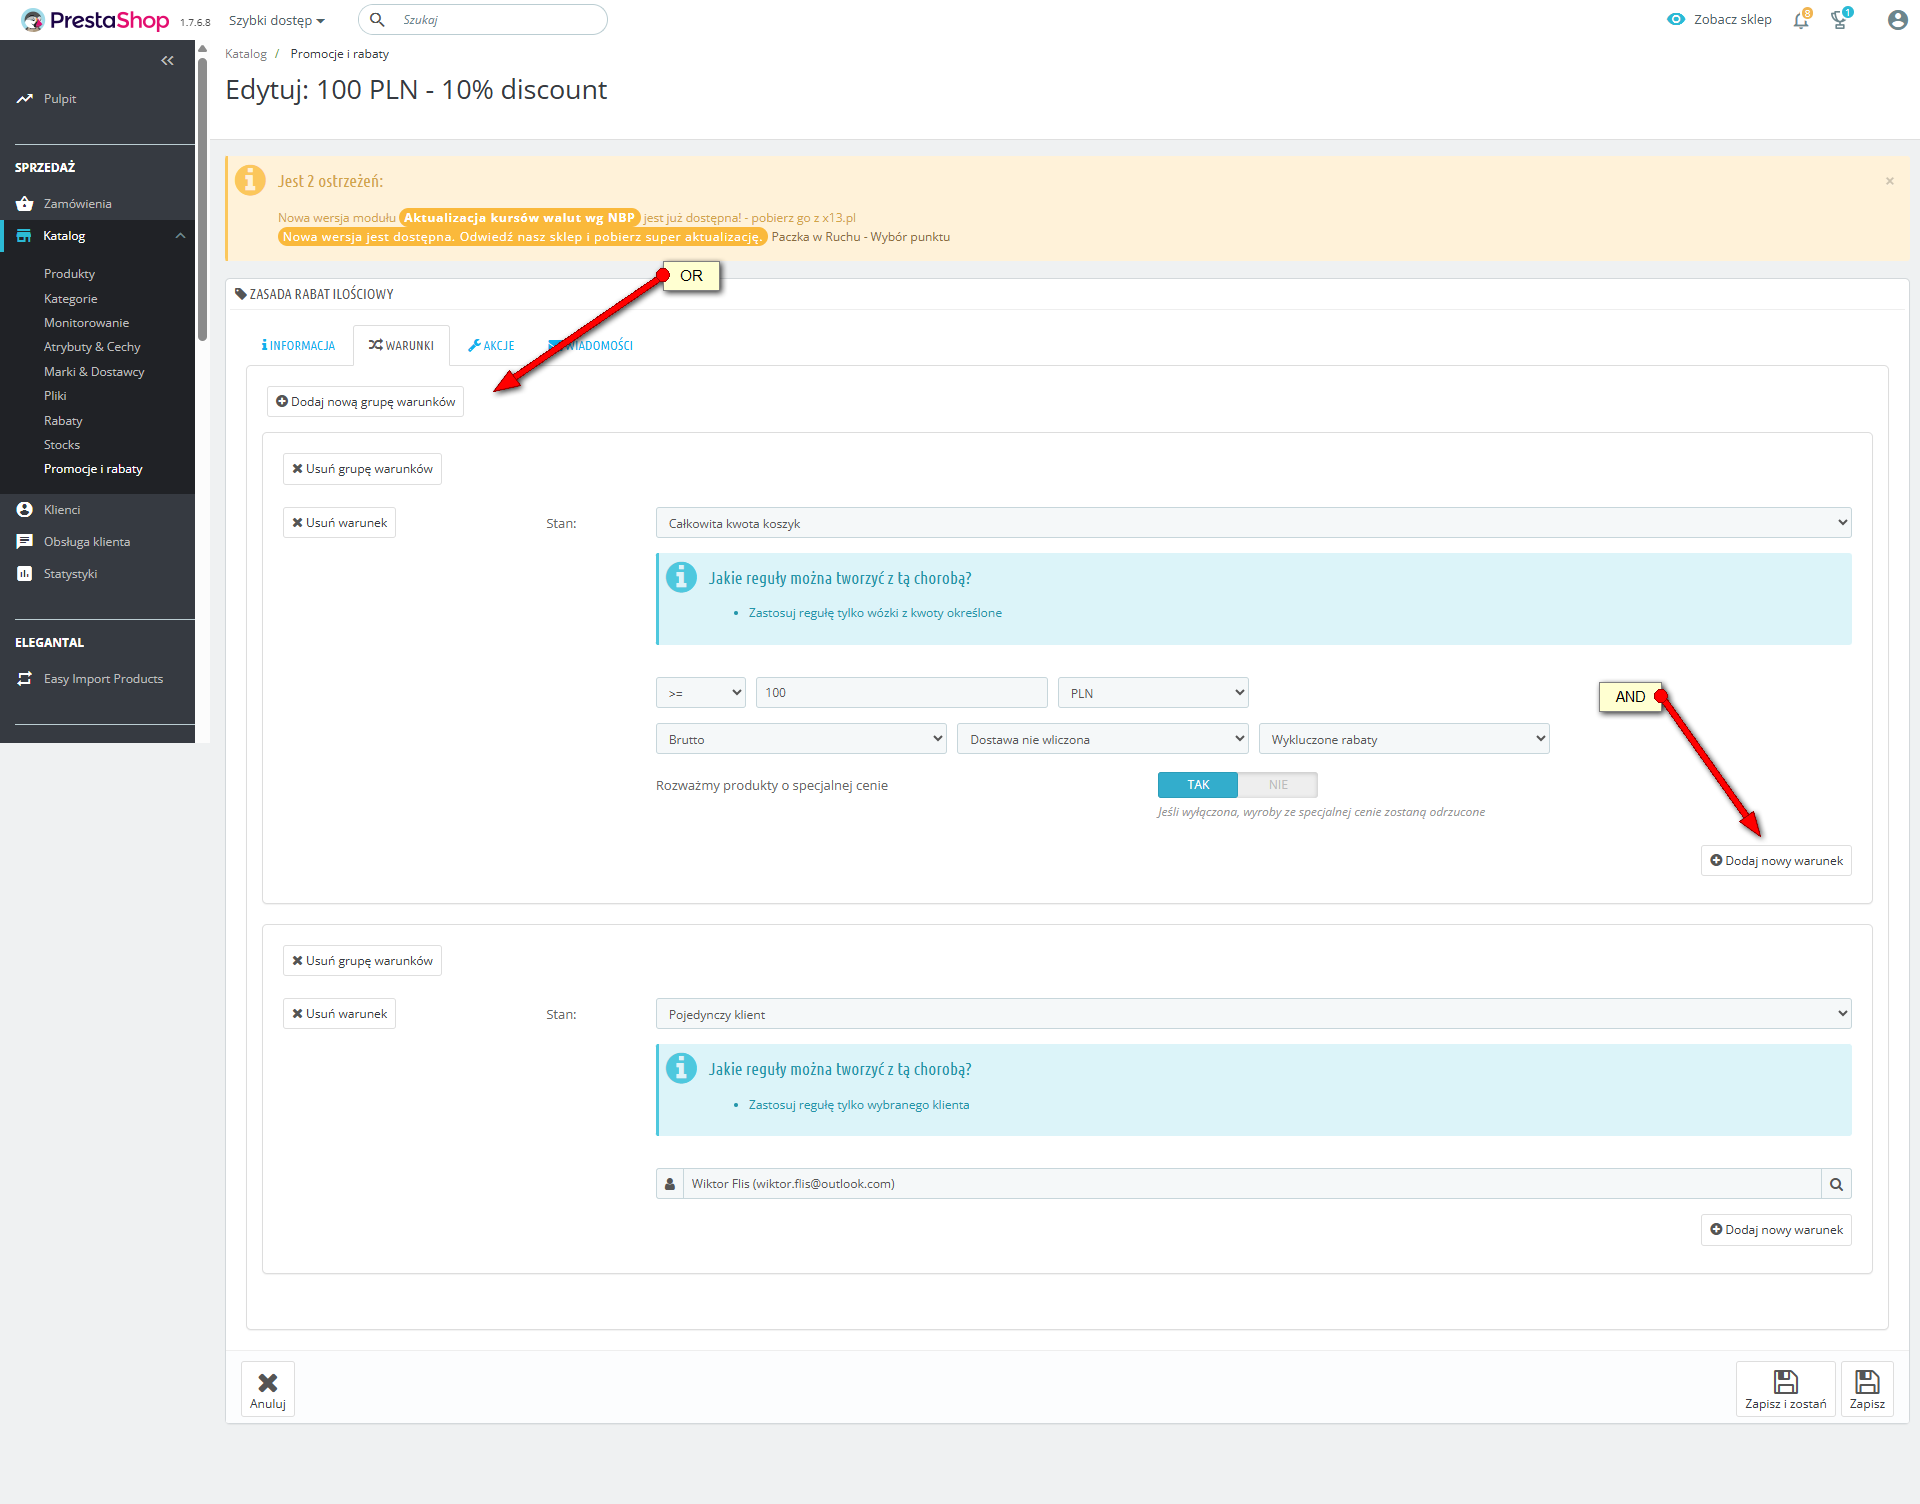The height and width of the screenshot is (1504, 1920).
Task: Open Stocks in the sidebar
Action: 62,445
